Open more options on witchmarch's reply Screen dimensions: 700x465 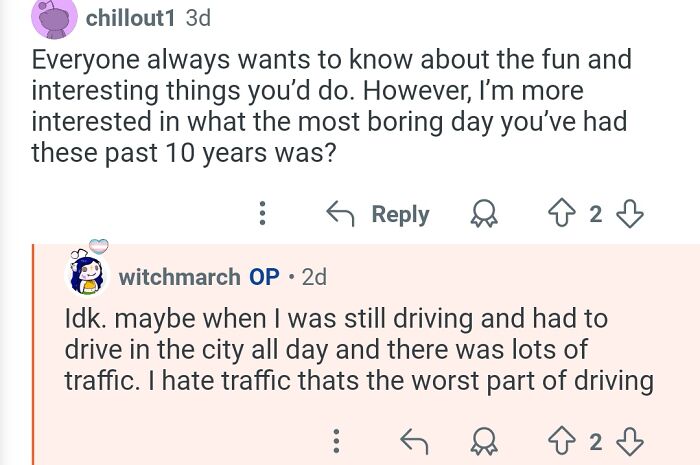pyautogui.click(x=336, y=441)
